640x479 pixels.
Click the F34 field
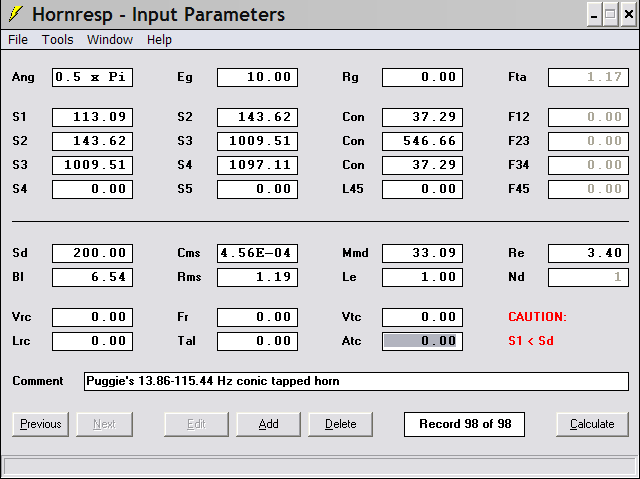[588, 165]
